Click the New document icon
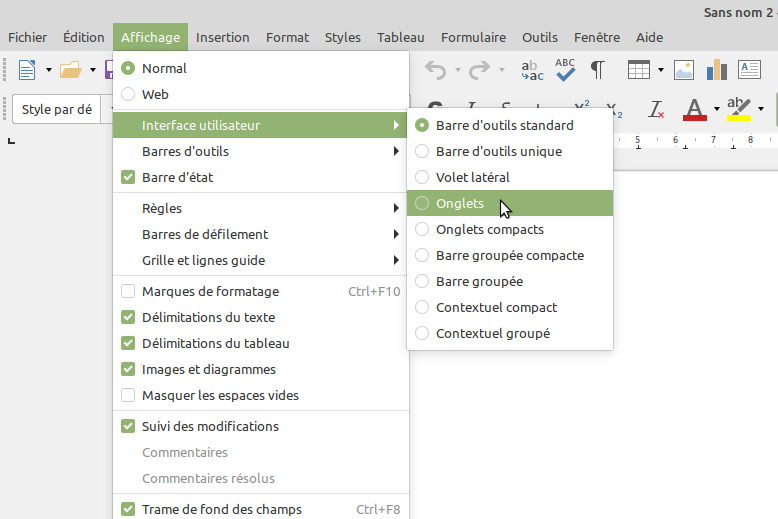Image resolution: width=778 pixels, height=519 pixels. [26, 70]
